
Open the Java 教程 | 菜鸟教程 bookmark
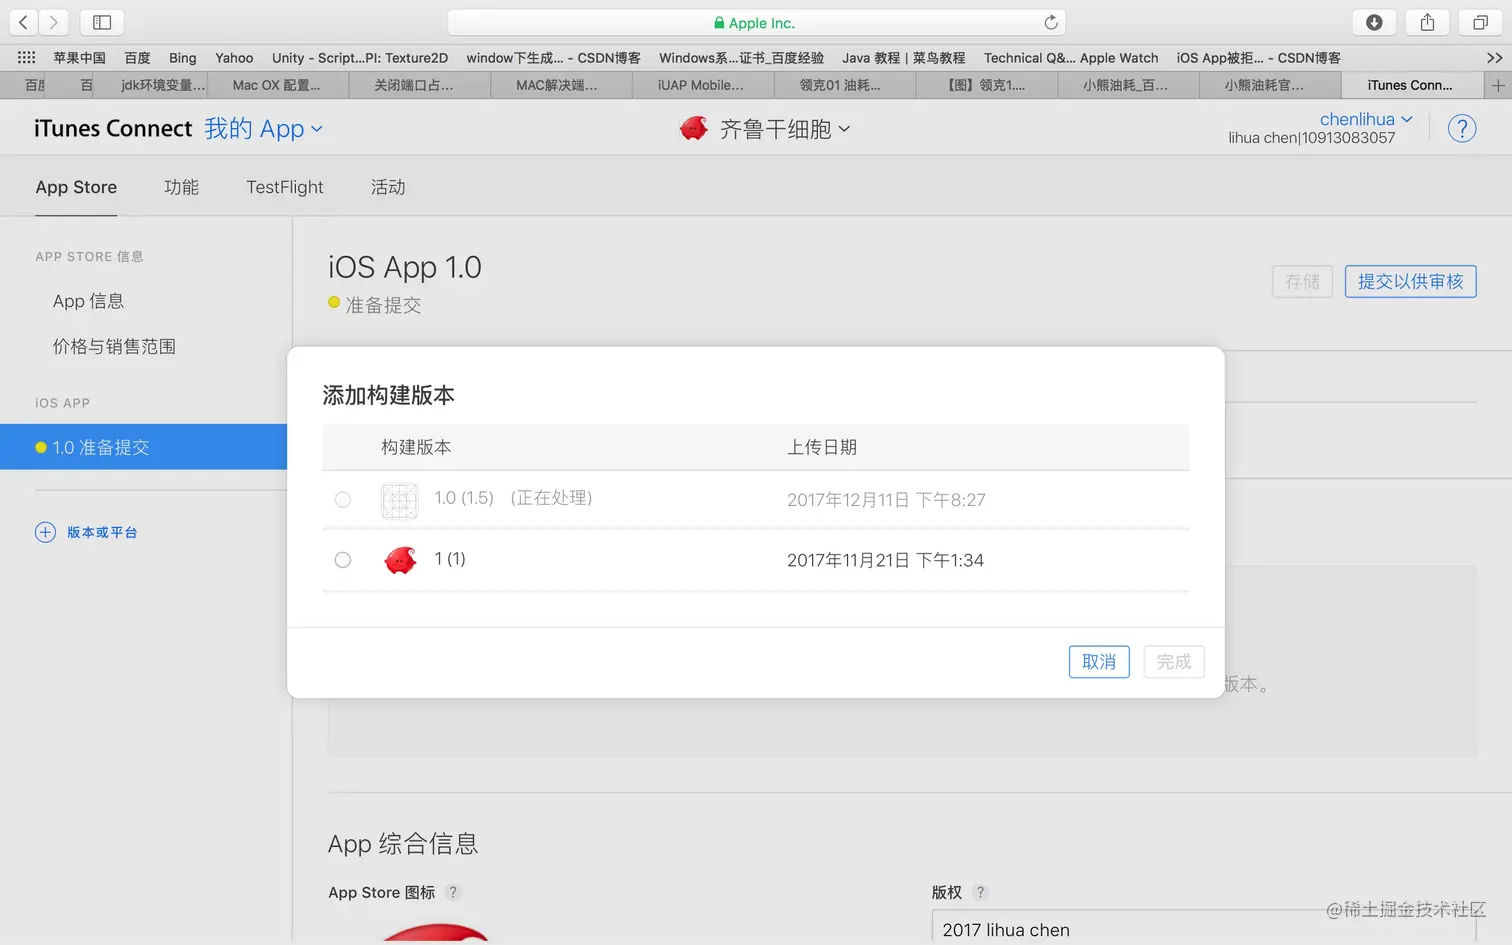[x=903, y=58]
